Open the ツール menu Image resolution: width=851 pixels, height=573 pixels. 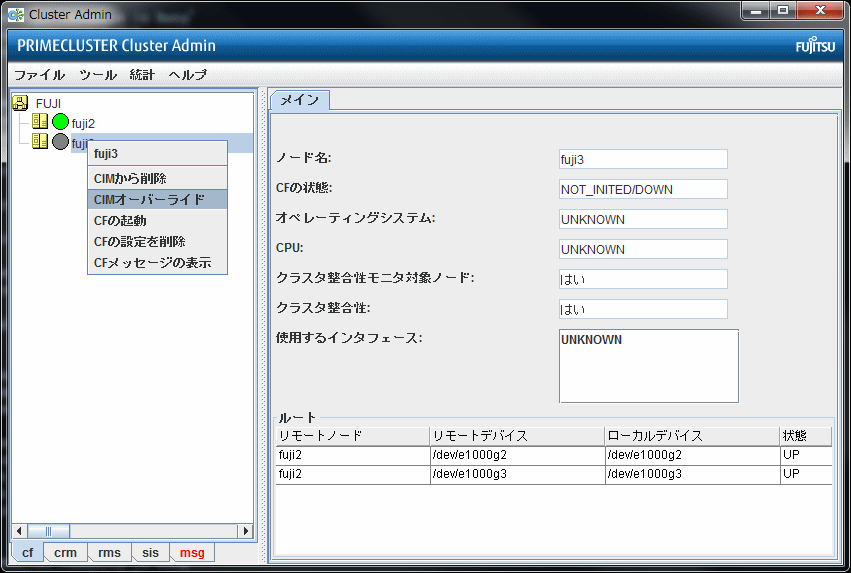(98, 75)
